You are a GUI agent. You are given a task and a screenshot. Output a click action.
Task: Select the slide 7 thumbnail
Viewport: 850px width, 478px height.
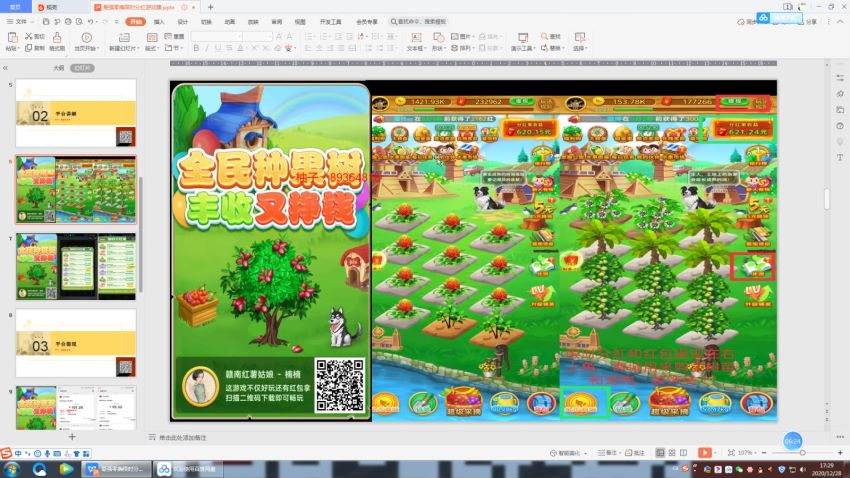click(x=76, y=266)
